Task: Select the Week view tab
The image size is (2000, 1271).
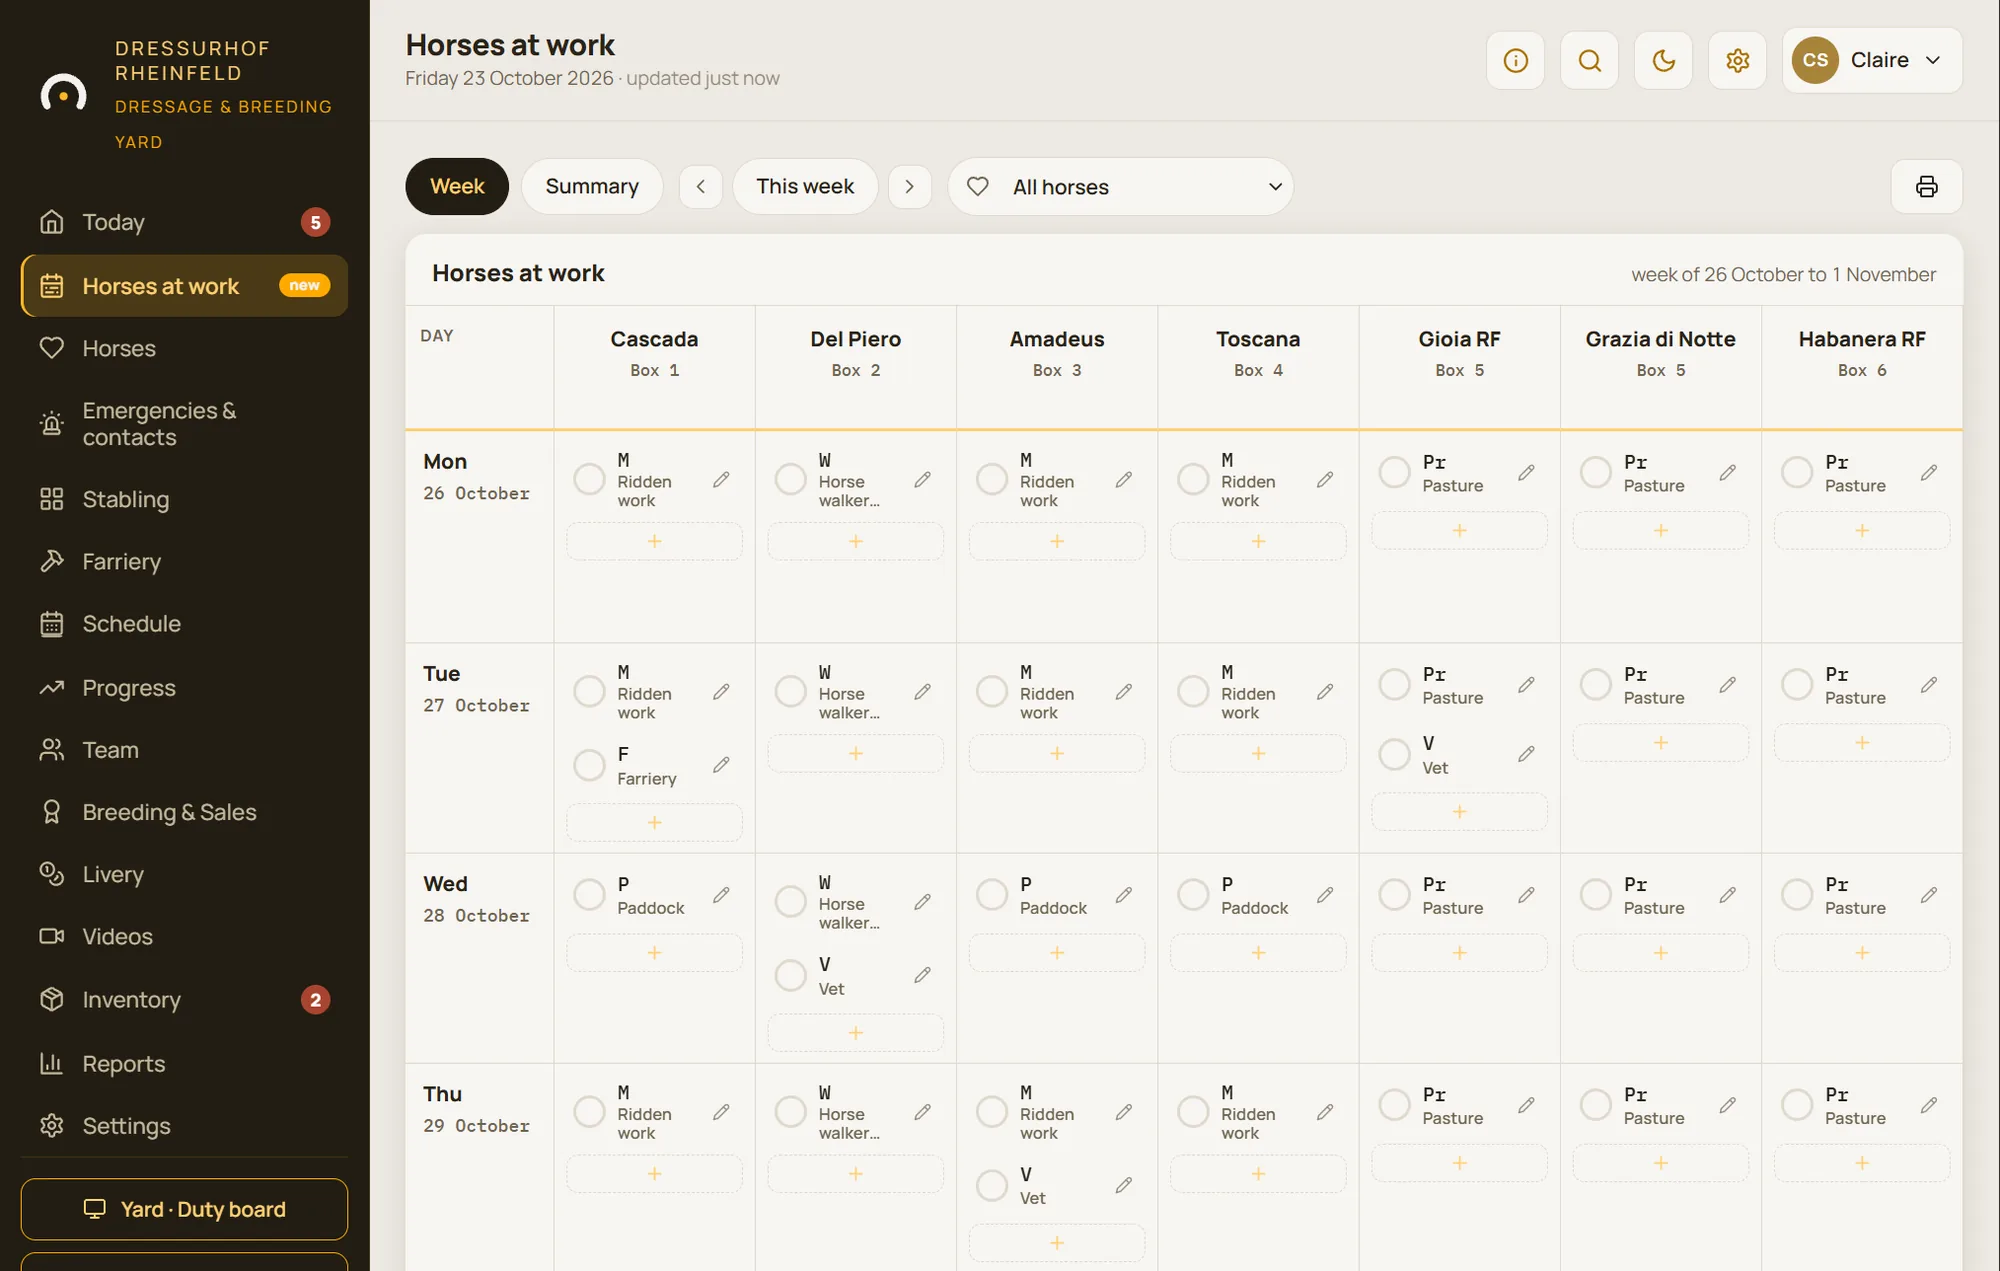Action: tap(457, 186)
